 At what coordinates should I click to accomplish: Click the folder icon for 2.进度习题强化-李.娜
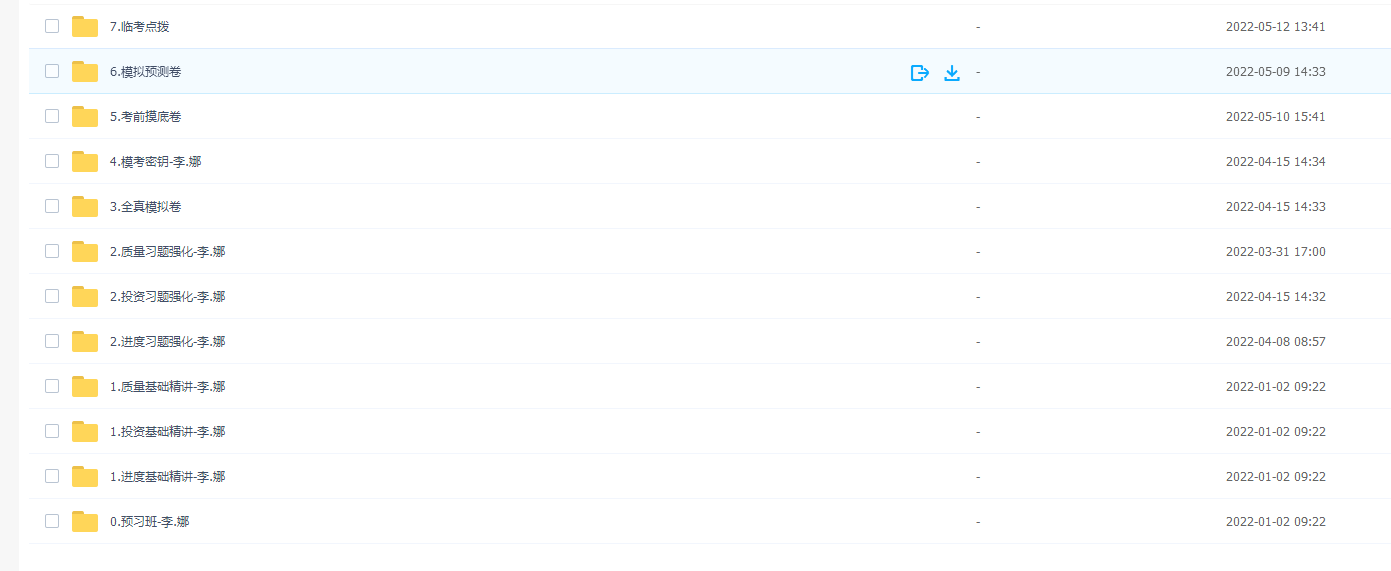pos(85,341)
